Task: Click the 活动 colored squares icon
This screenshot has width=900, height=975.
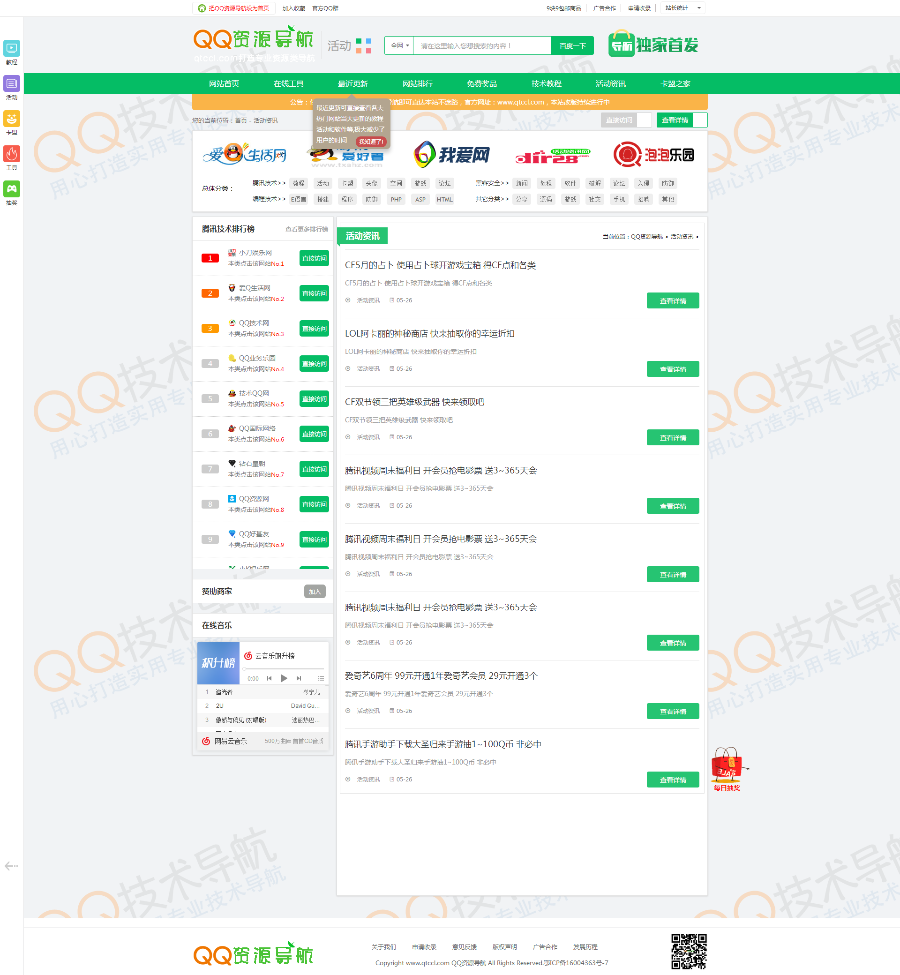Action: (364, 45)
